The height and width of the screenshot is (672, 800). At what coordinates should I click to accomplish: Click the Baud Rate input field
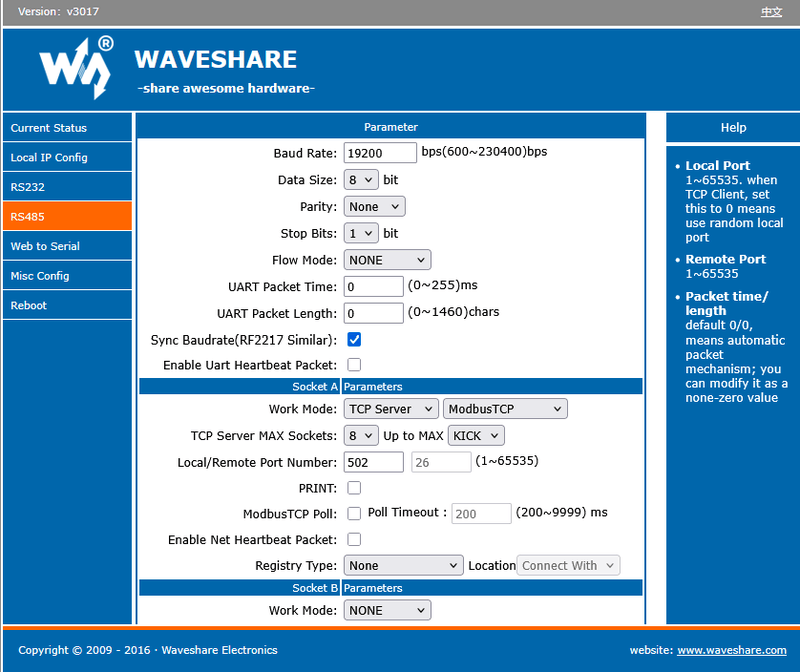point(380,153)
